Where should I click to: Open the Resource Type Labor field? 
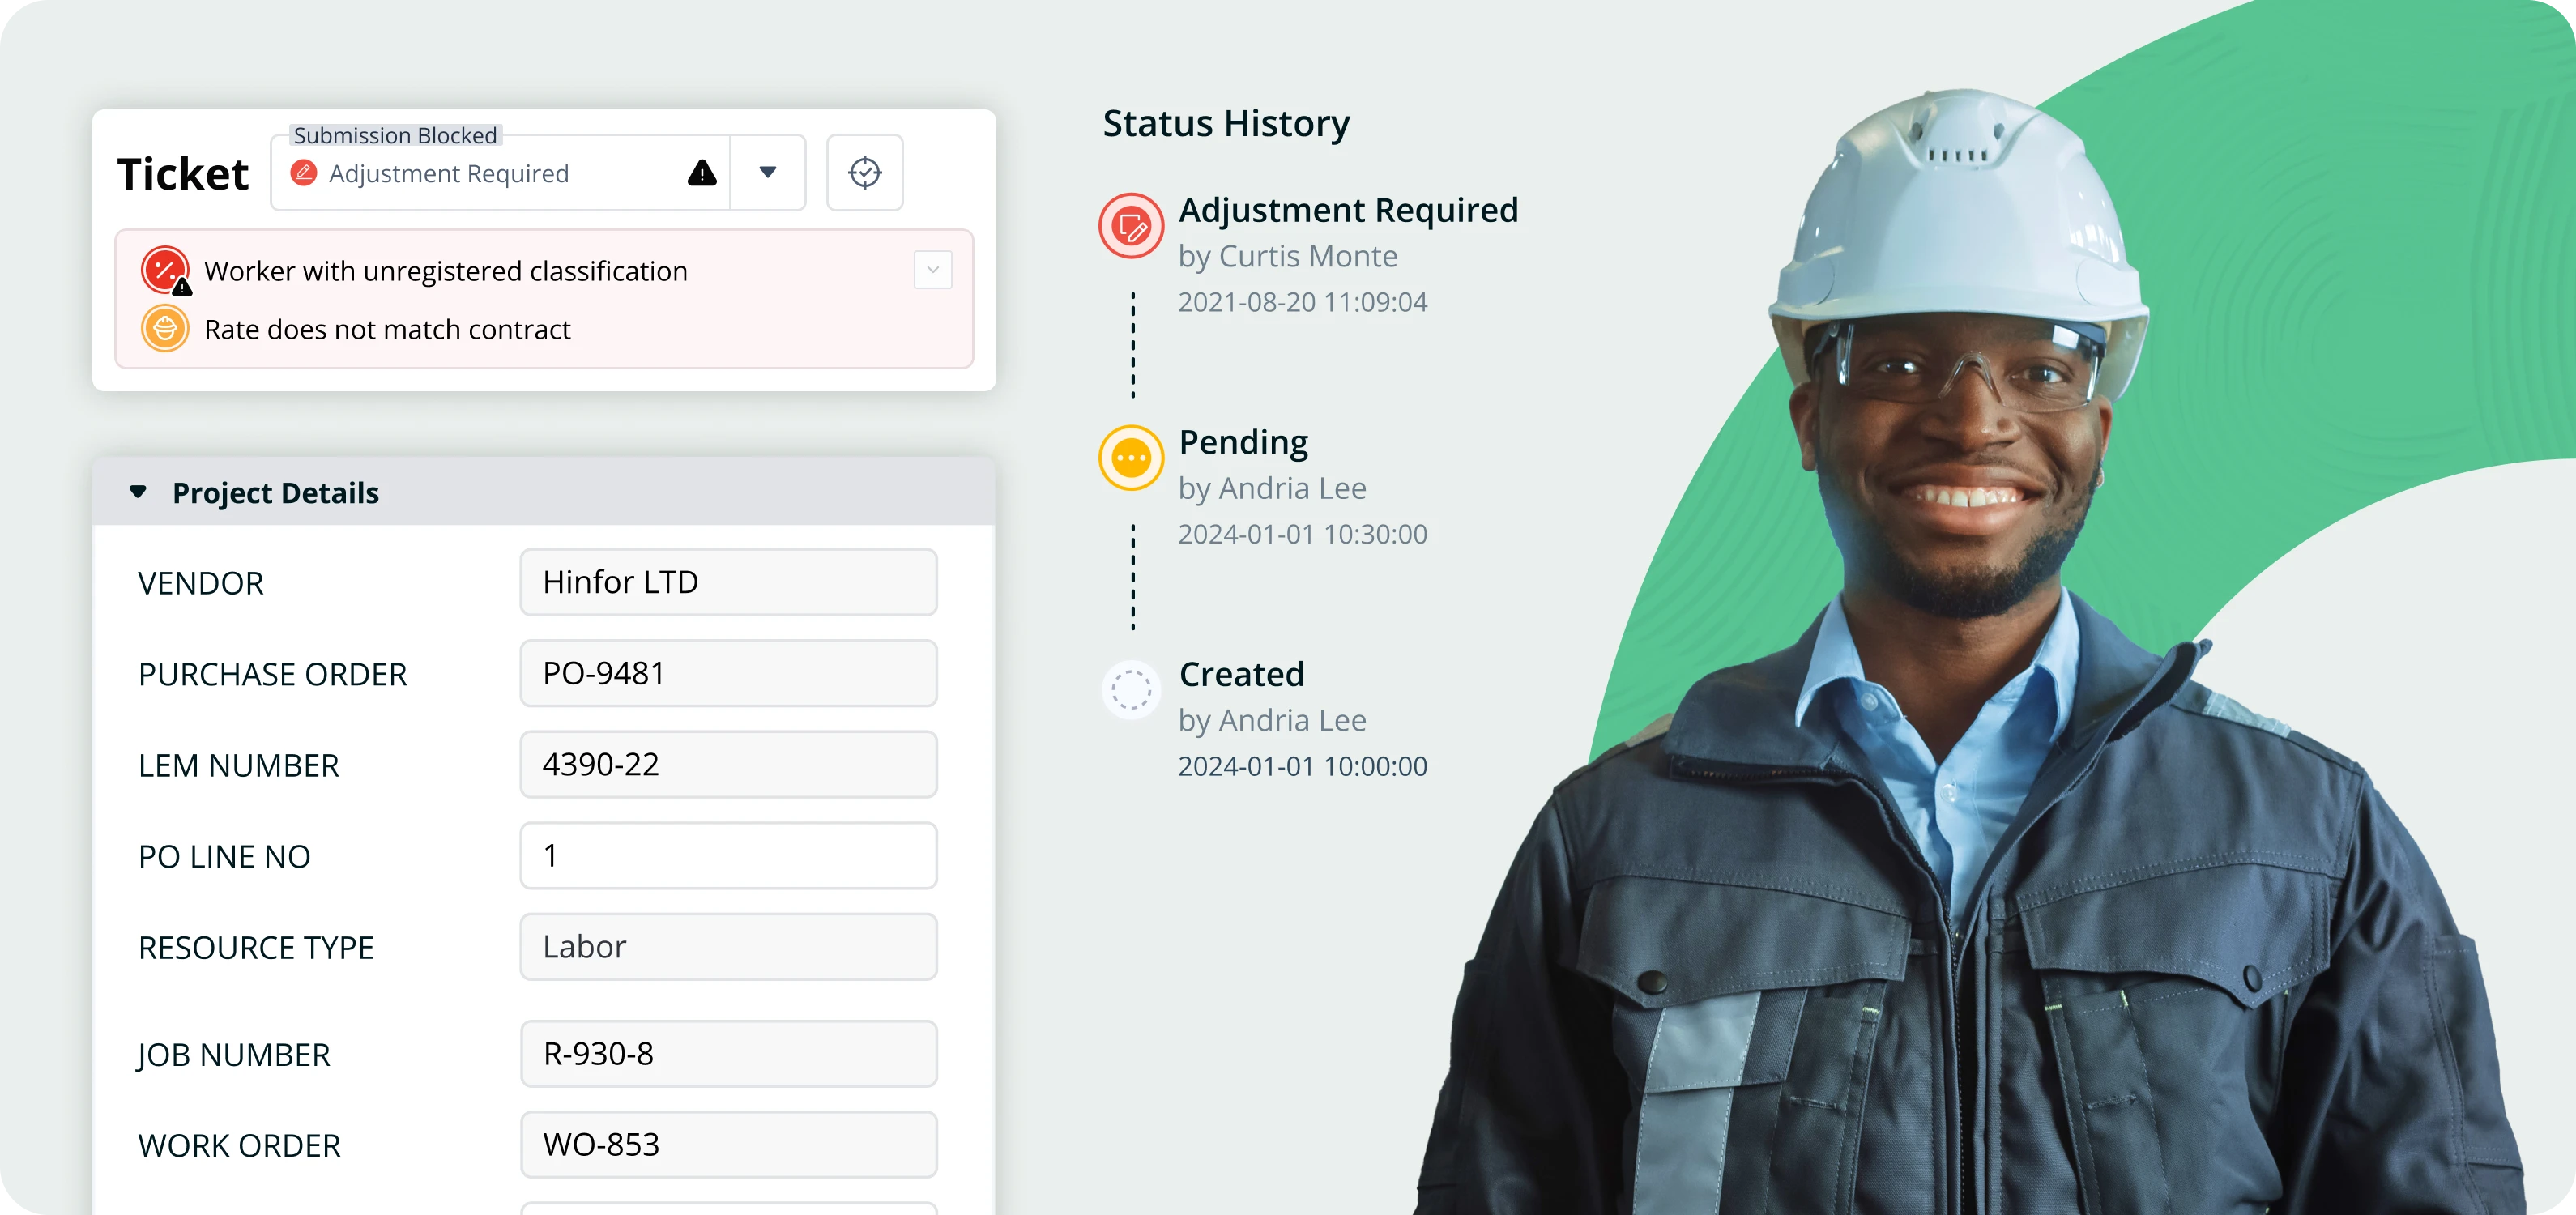coord(728,946)
